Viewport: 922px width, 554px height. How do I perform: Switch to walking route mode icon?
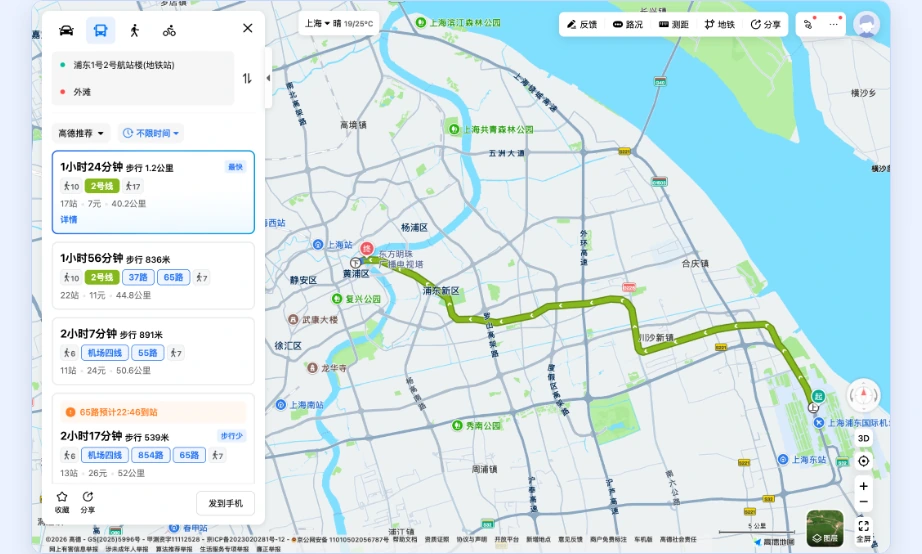tap(135, 31)
